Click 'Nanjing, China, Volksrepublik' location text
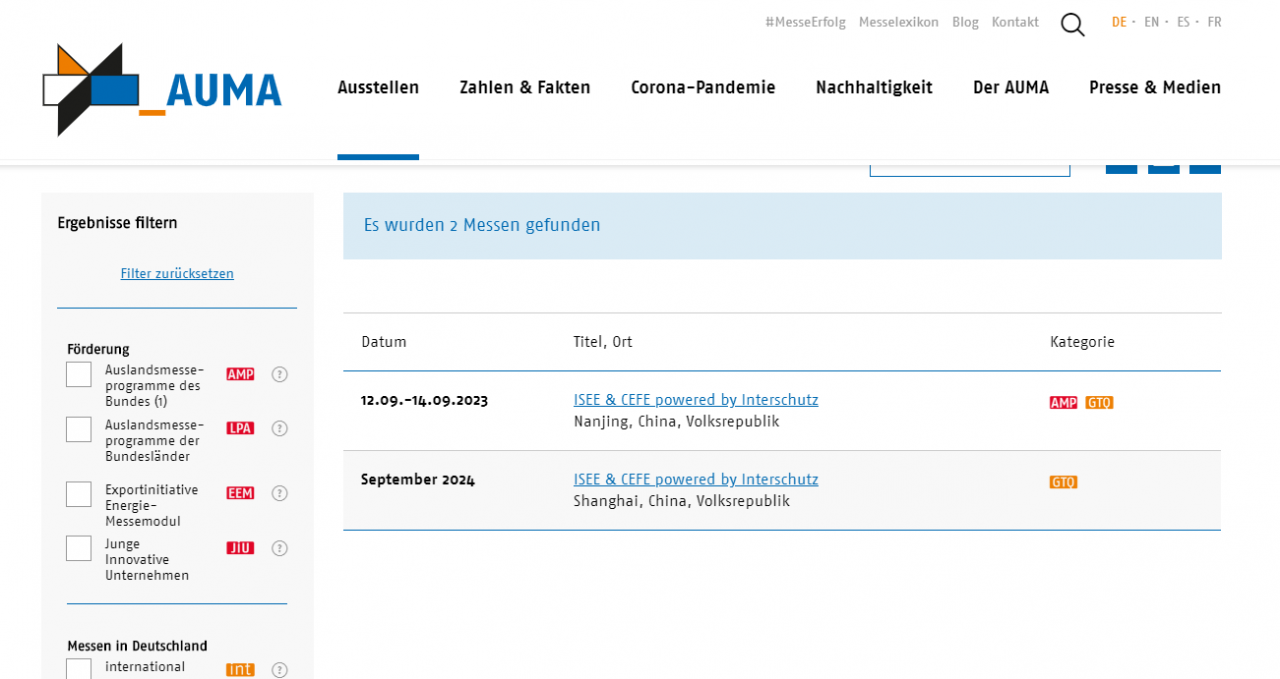 [x=677, y=422]
